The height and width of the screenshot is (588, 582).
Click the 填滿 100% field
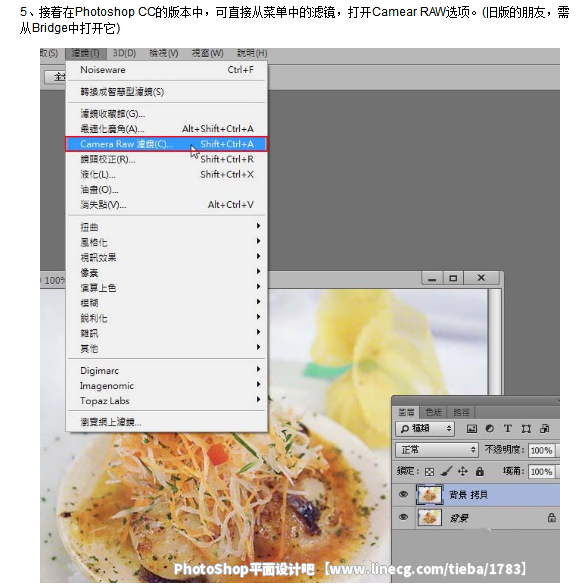pos(542,471)
